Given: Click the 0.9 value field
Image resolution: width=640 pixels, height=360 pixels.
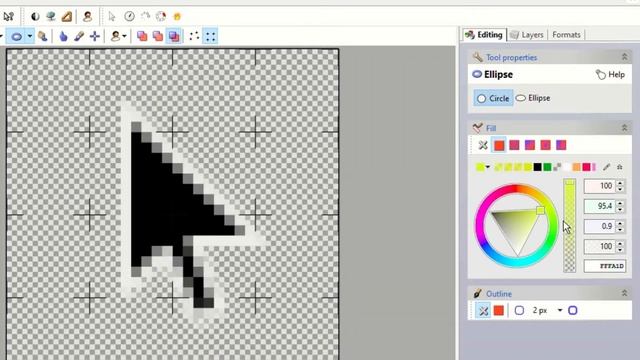Looking at the screenshot, I should 599,226.
